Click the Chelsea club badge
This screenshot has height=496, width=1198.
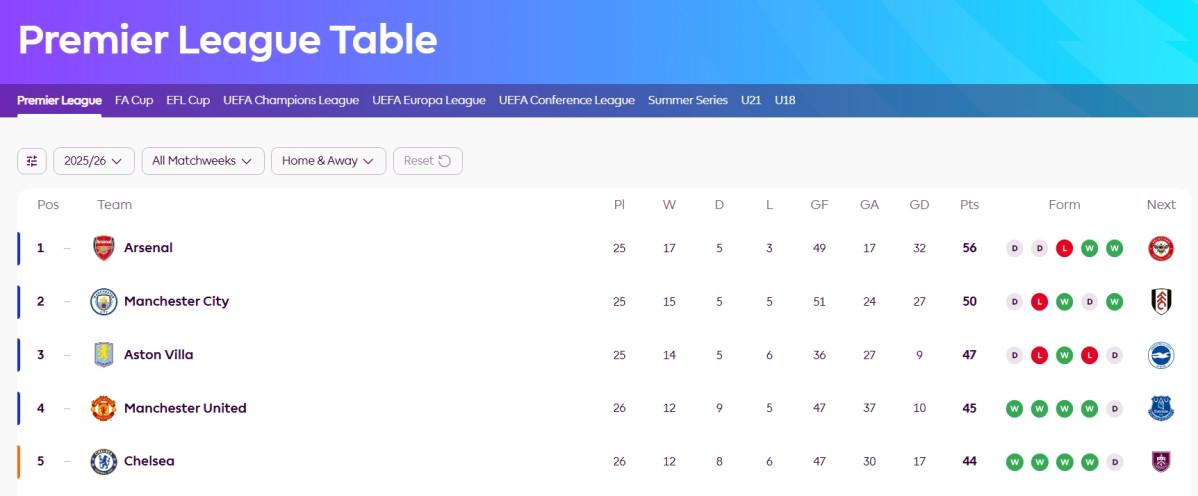[x=103, y=462]
